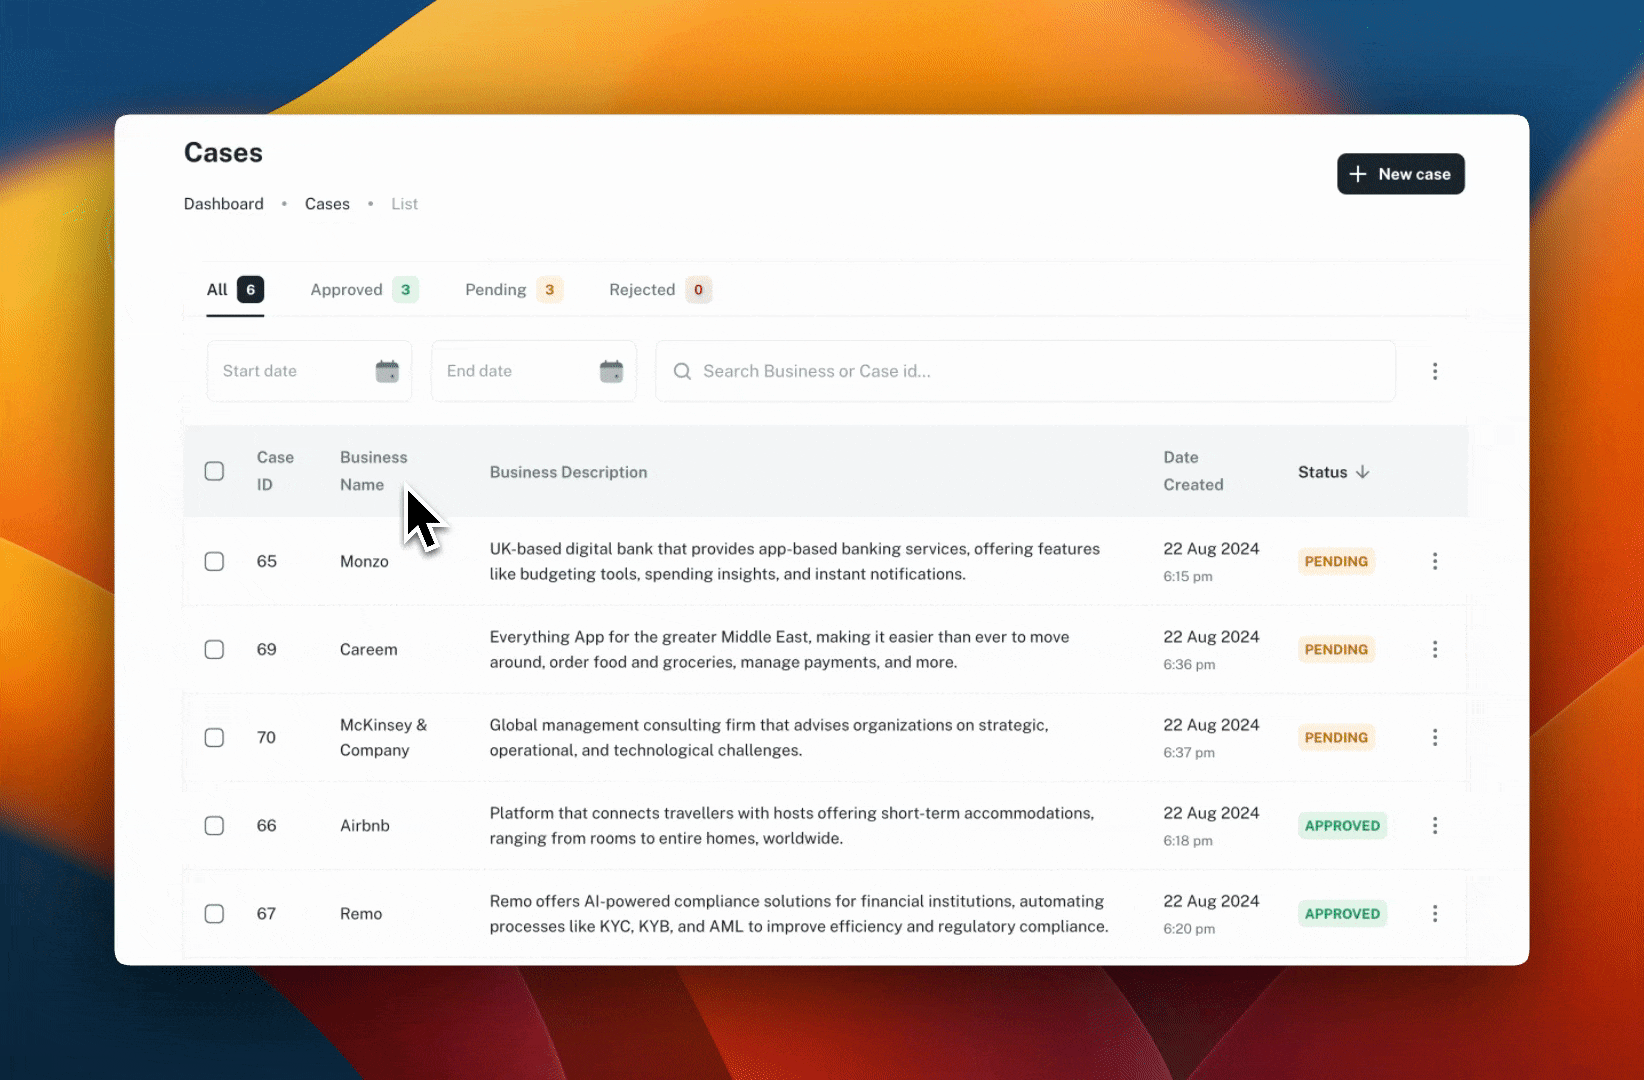Select the checkbox for case 67 Remo

214,913
